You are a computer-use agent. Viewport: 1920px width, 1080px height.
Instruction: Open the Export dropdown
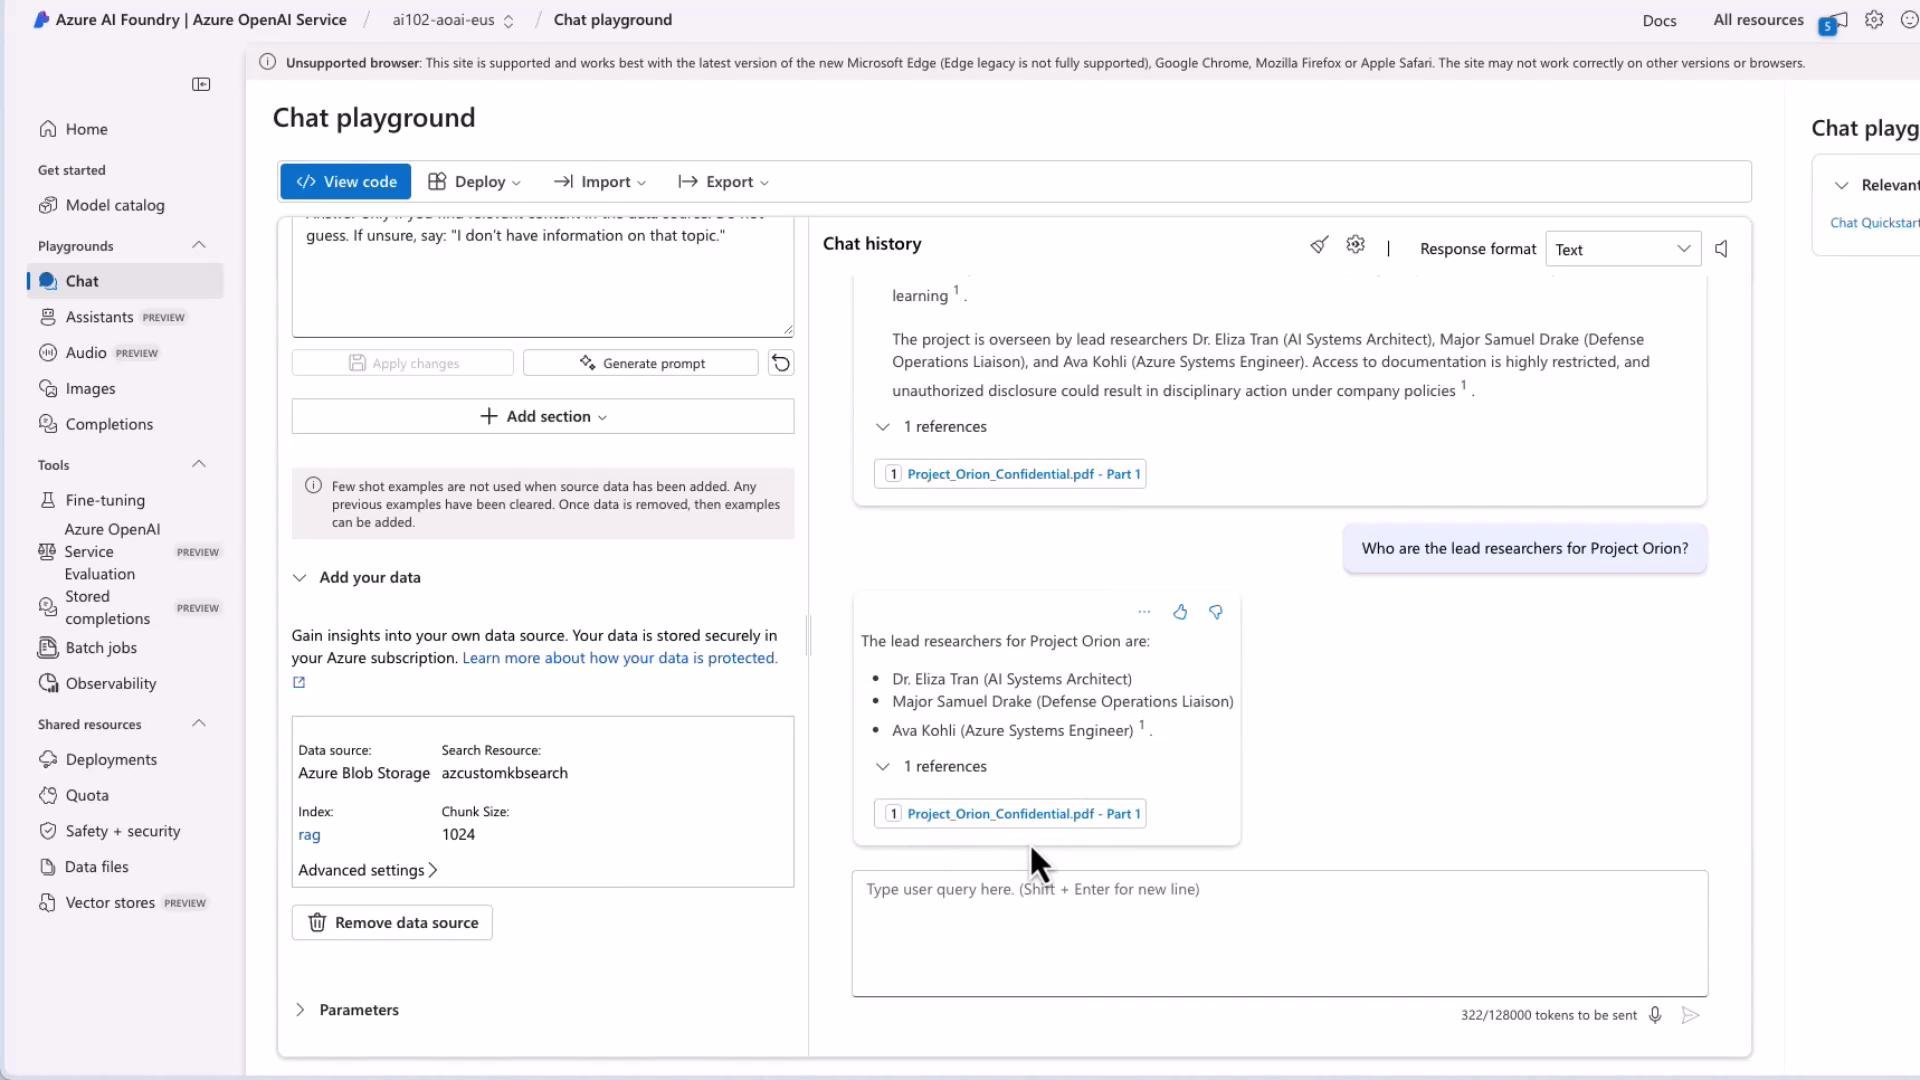pyautogui.click(x=723, y=182)
